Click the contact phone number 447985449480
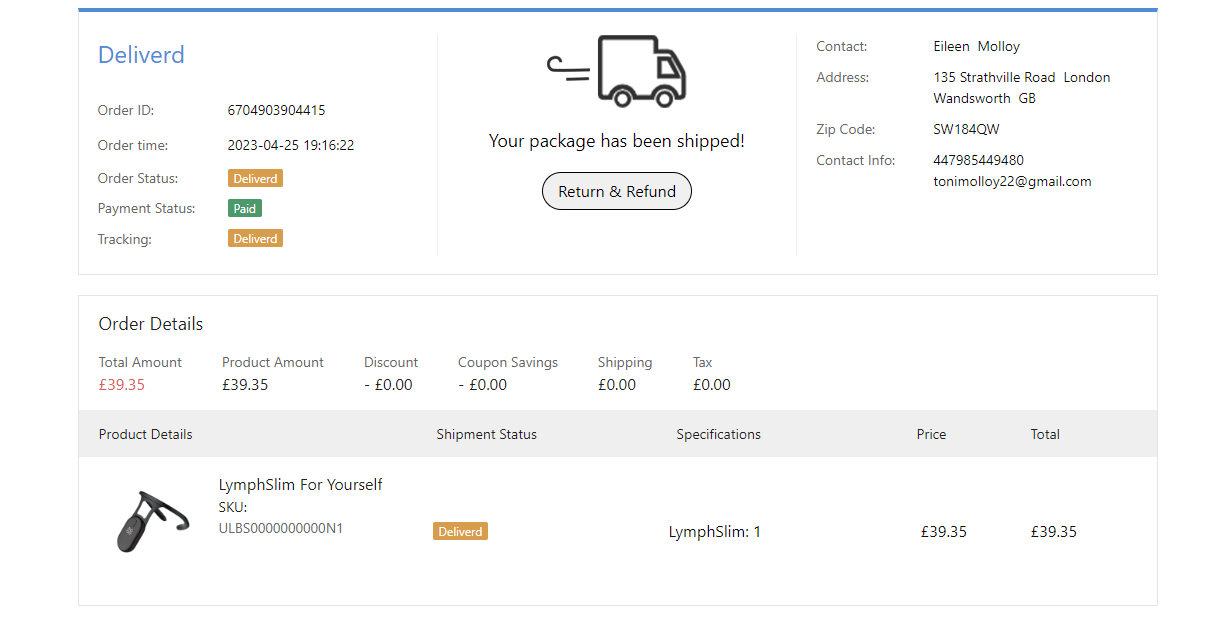 pos(978,160)
